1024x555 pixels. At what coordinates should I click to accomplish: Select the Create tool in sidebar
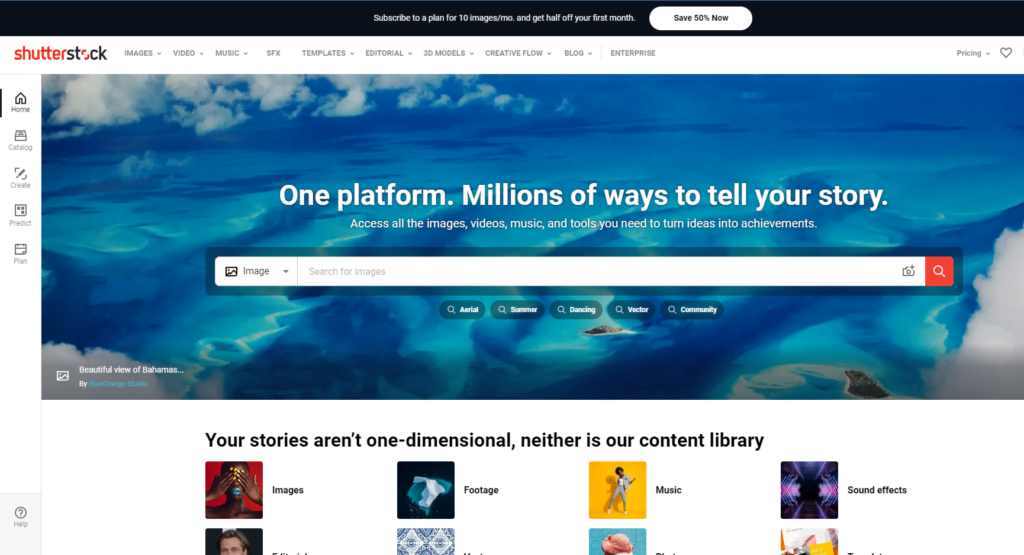coord(20,178)
